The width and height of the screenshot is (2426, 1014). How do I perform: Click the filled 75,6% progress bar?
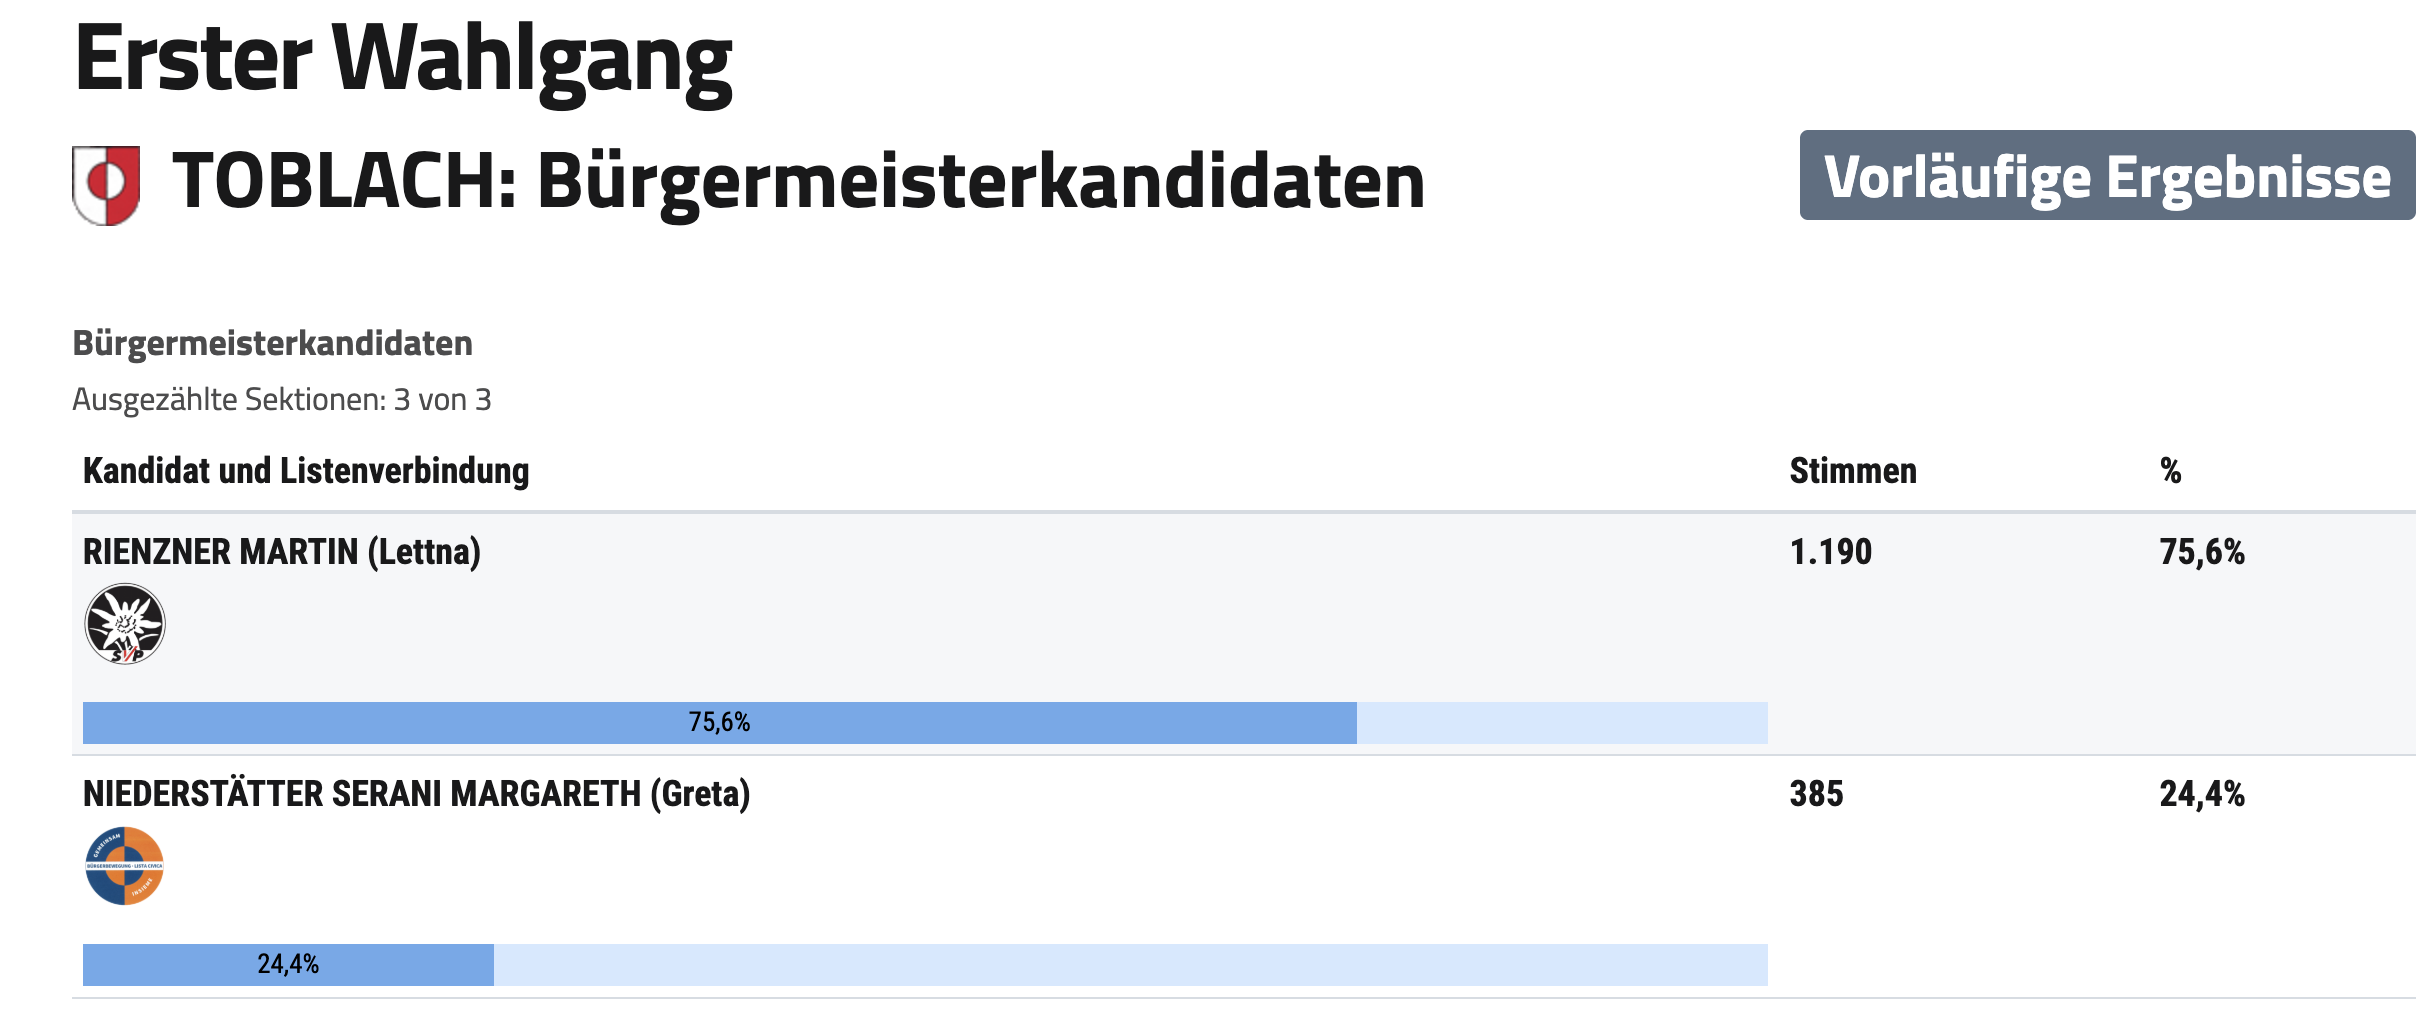719,723
